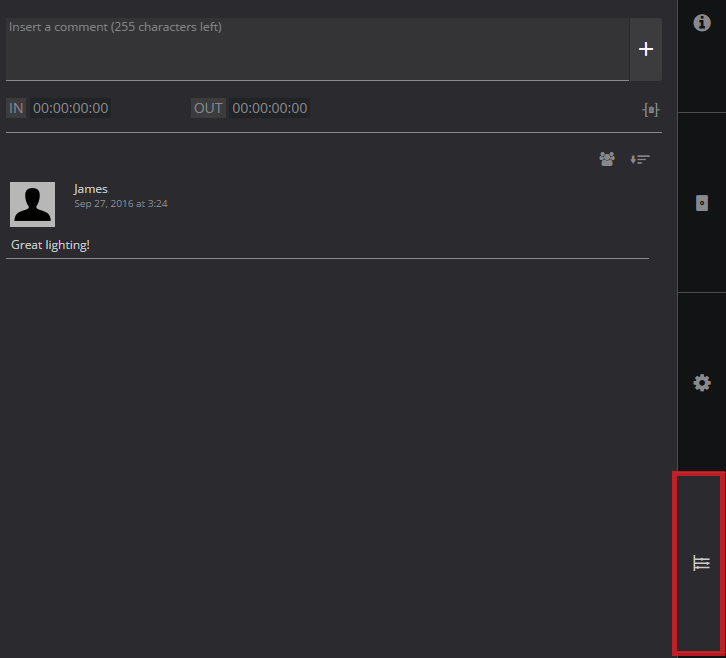Click the plus button to add comment
This screenshot has width=726, height=658.
[645, 49]
